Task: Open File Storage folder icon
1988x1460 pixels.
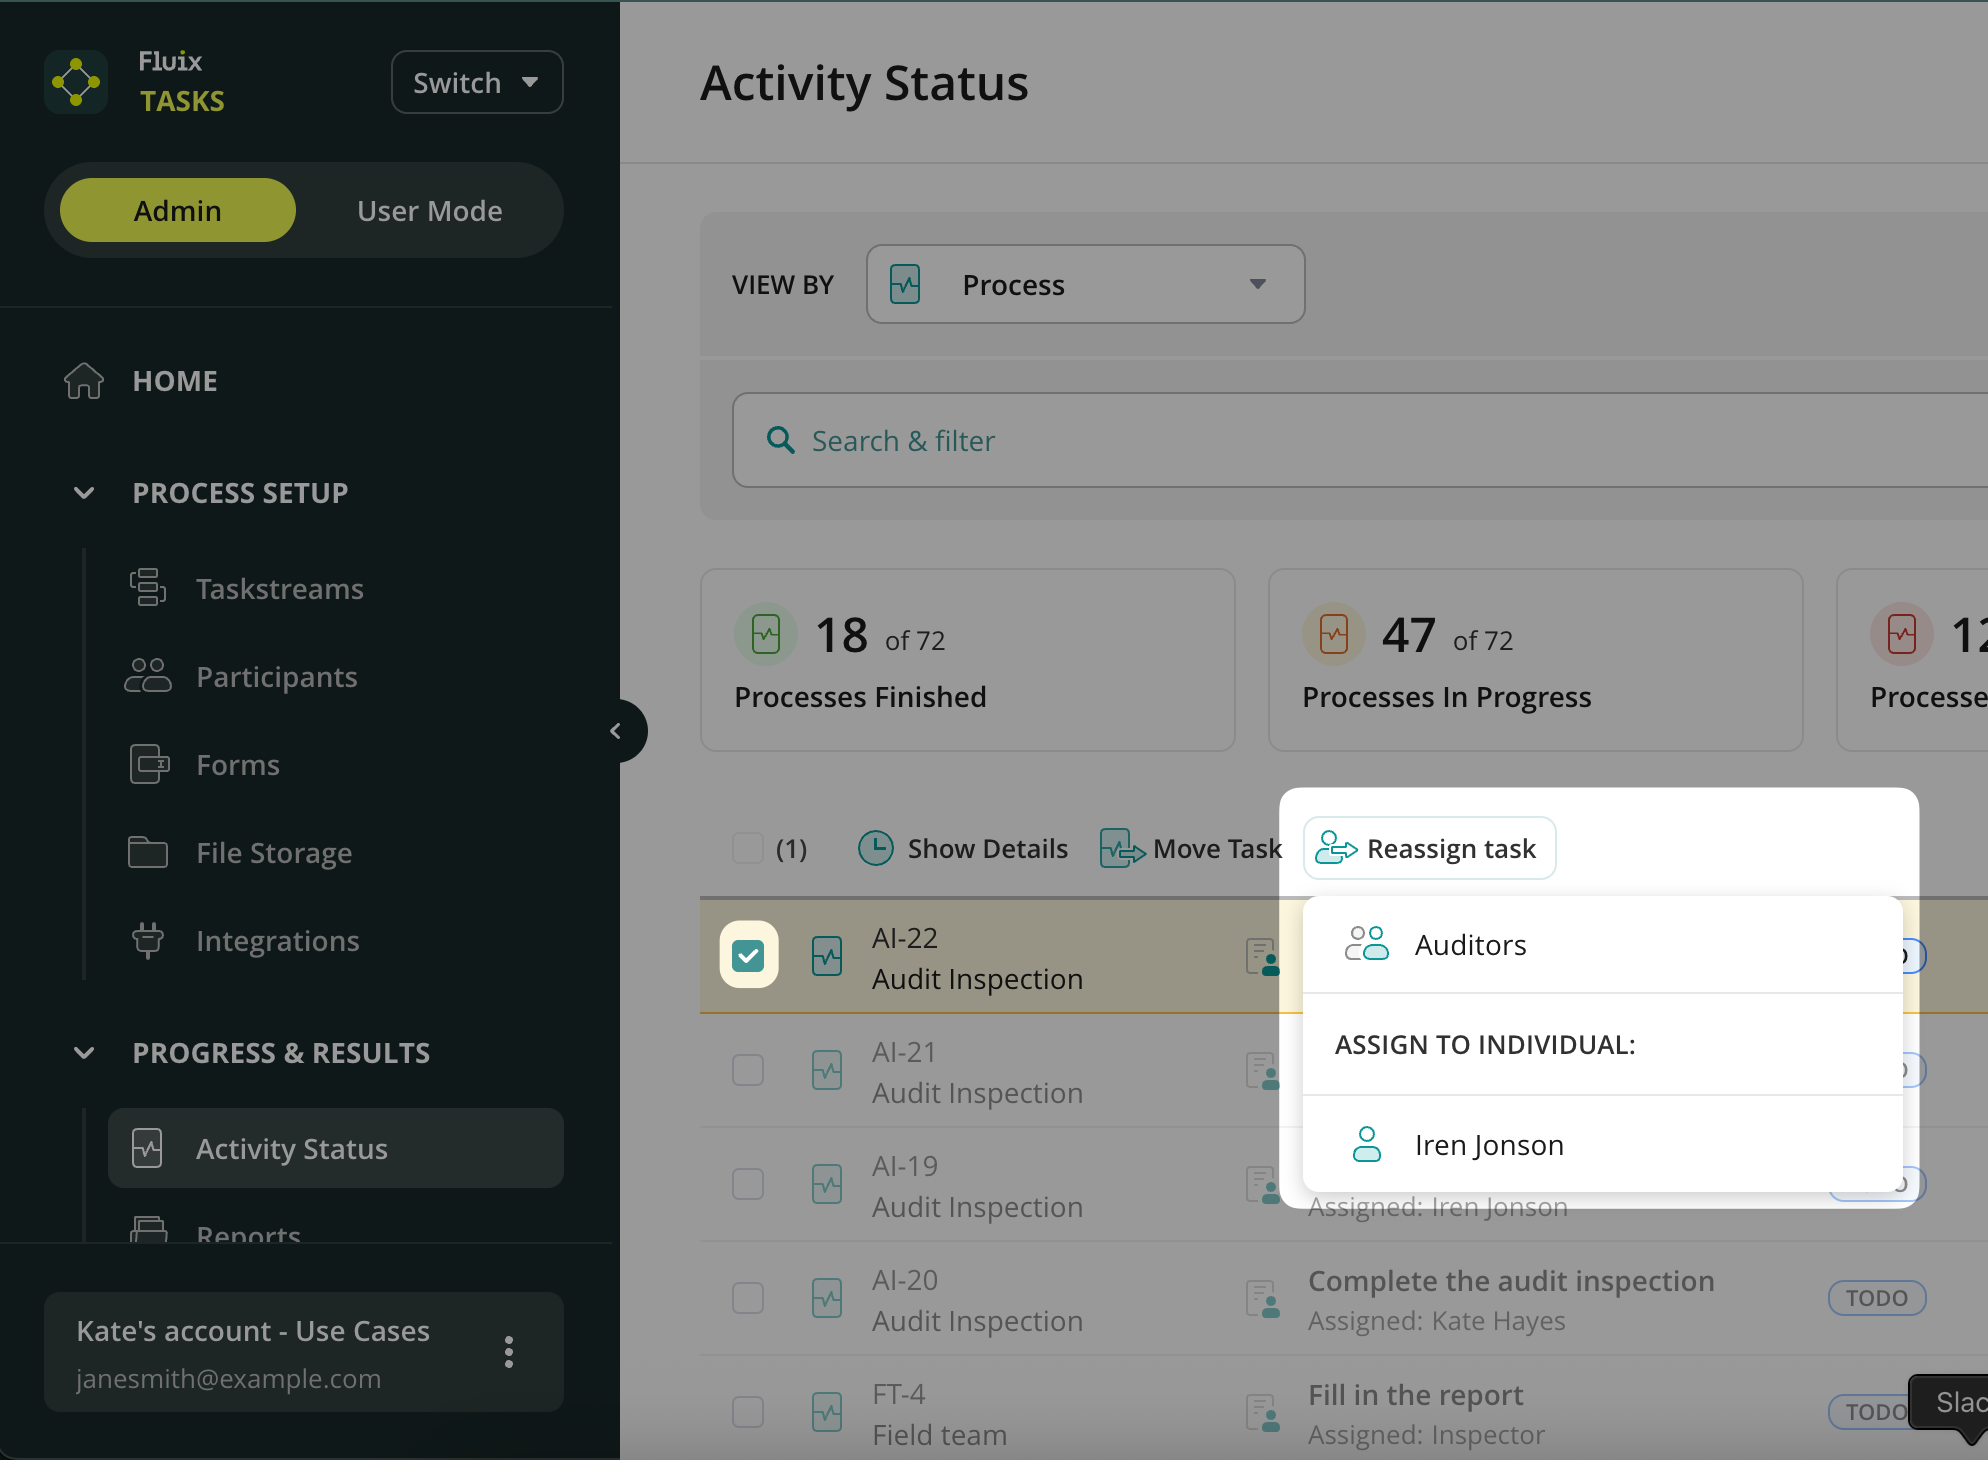Action: 148,852
